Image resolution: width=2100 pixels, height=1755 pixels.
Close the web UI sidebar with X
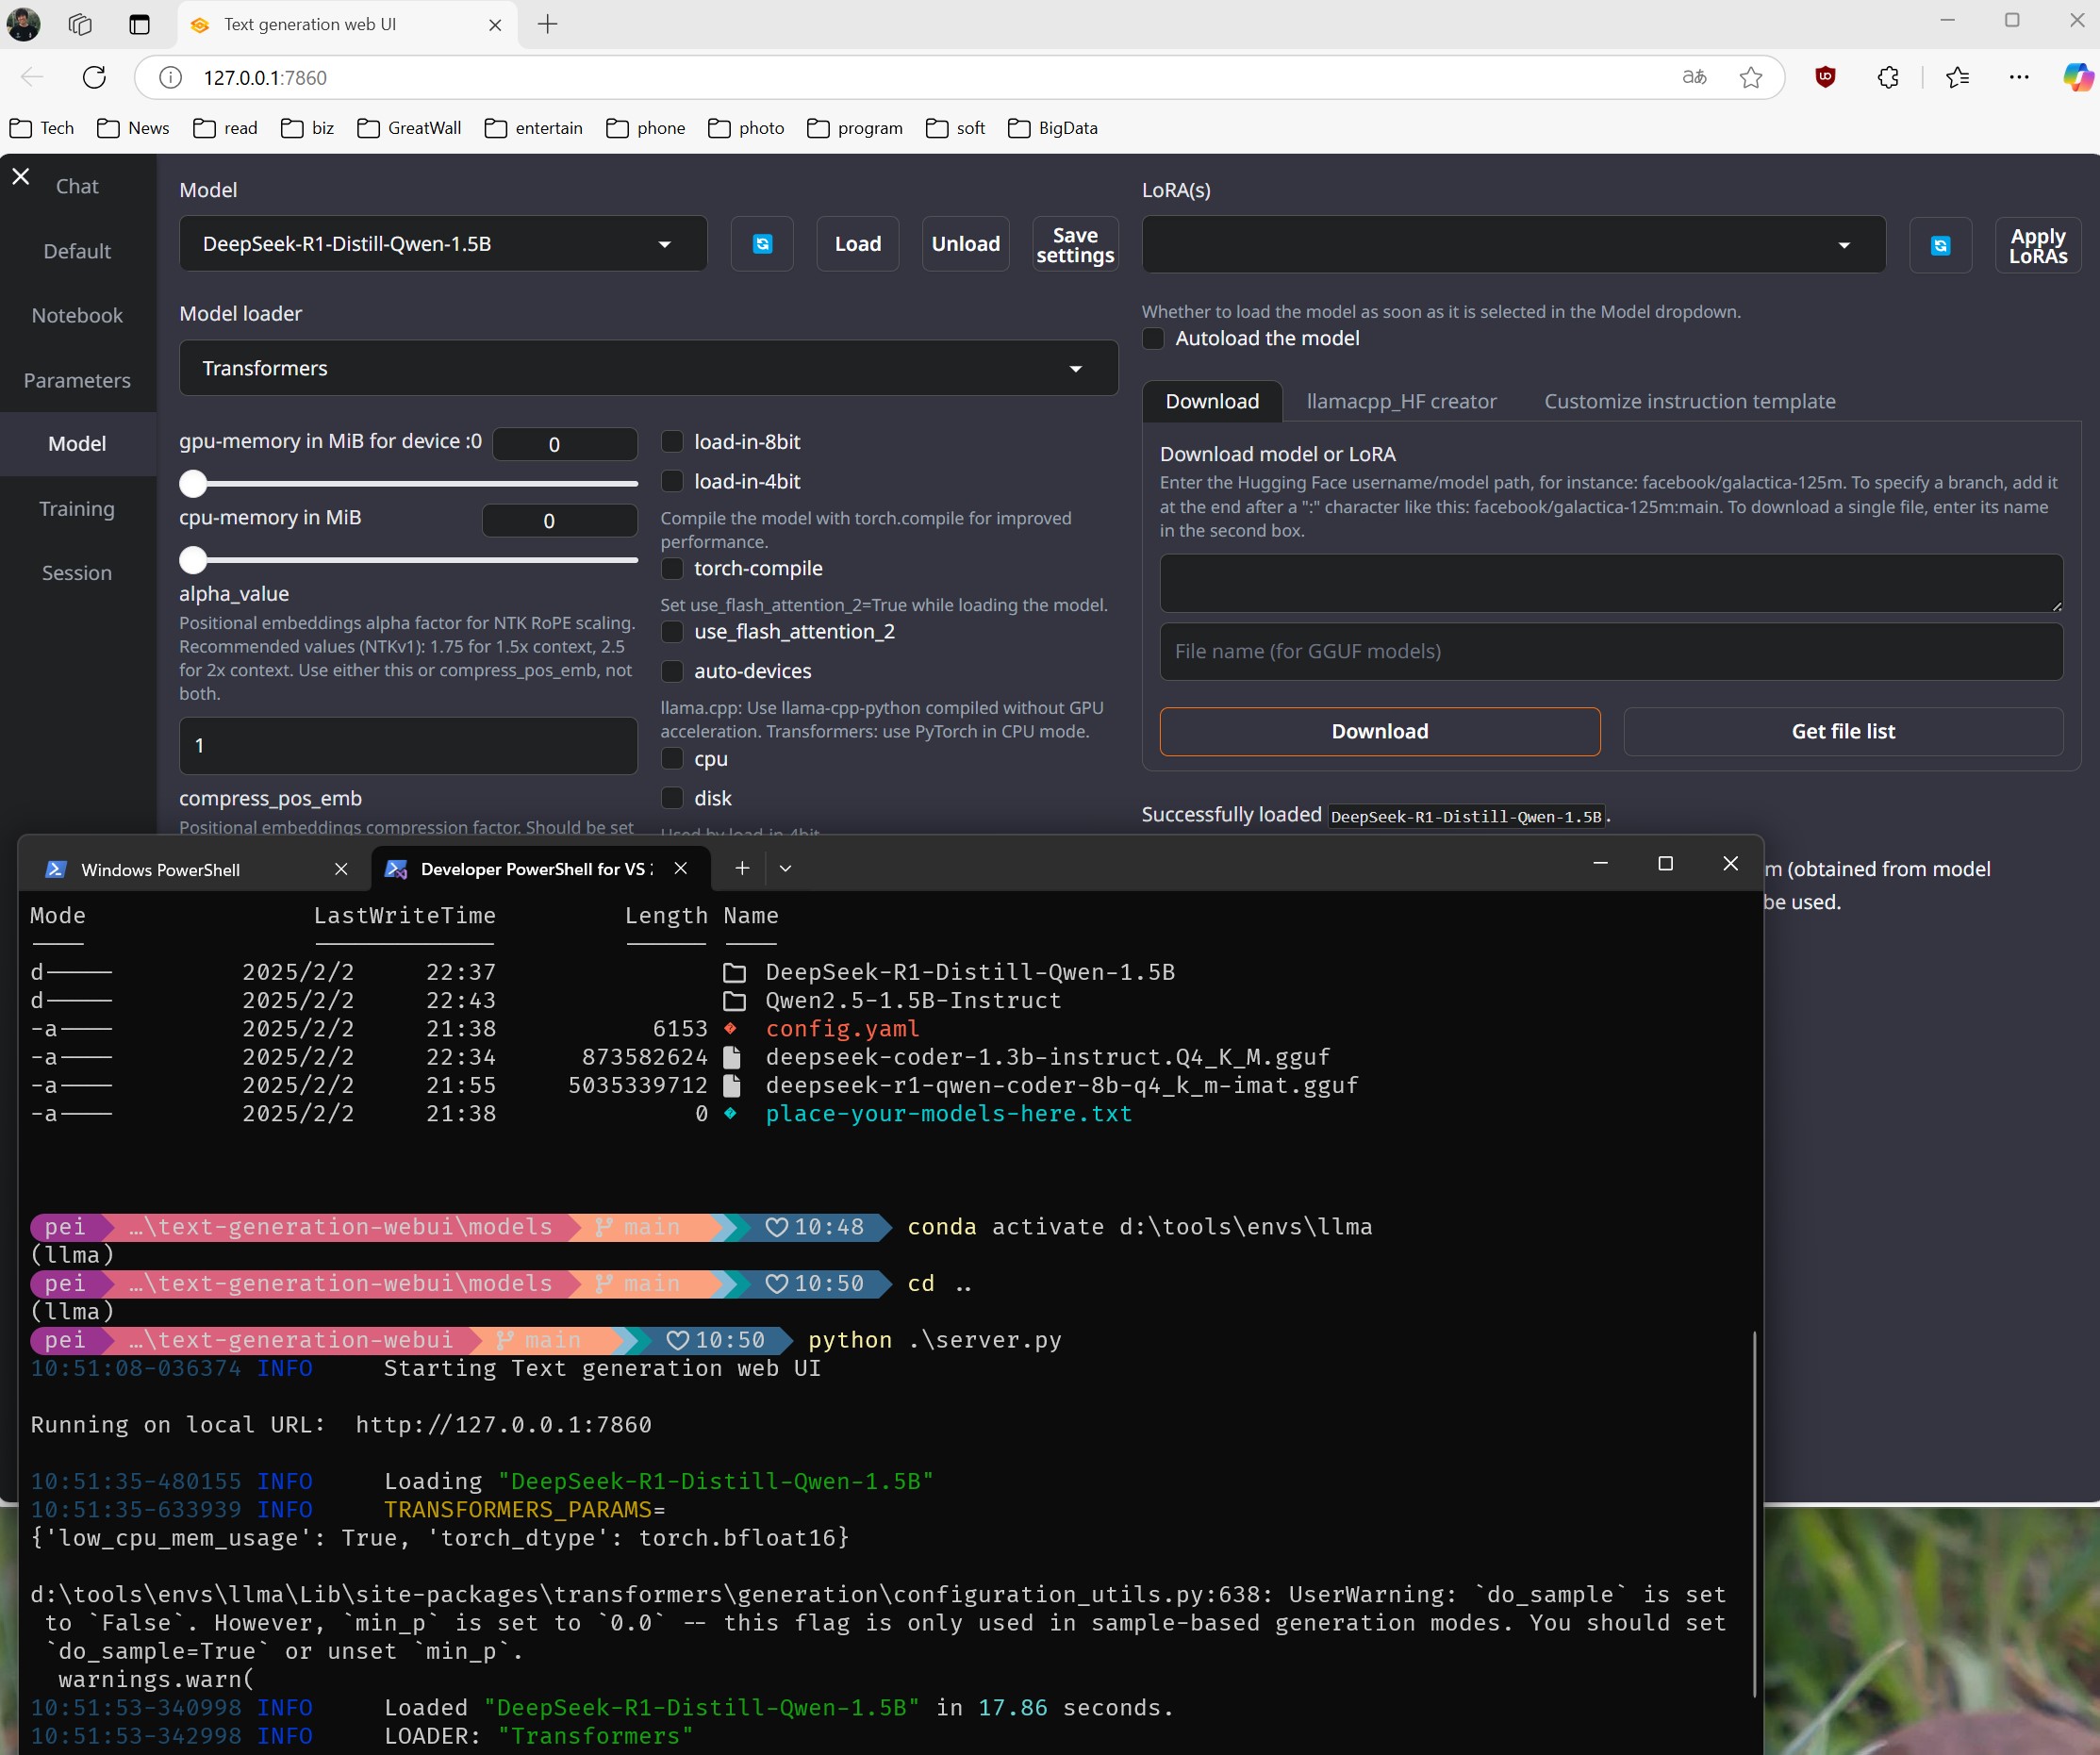tap(21, 177)
